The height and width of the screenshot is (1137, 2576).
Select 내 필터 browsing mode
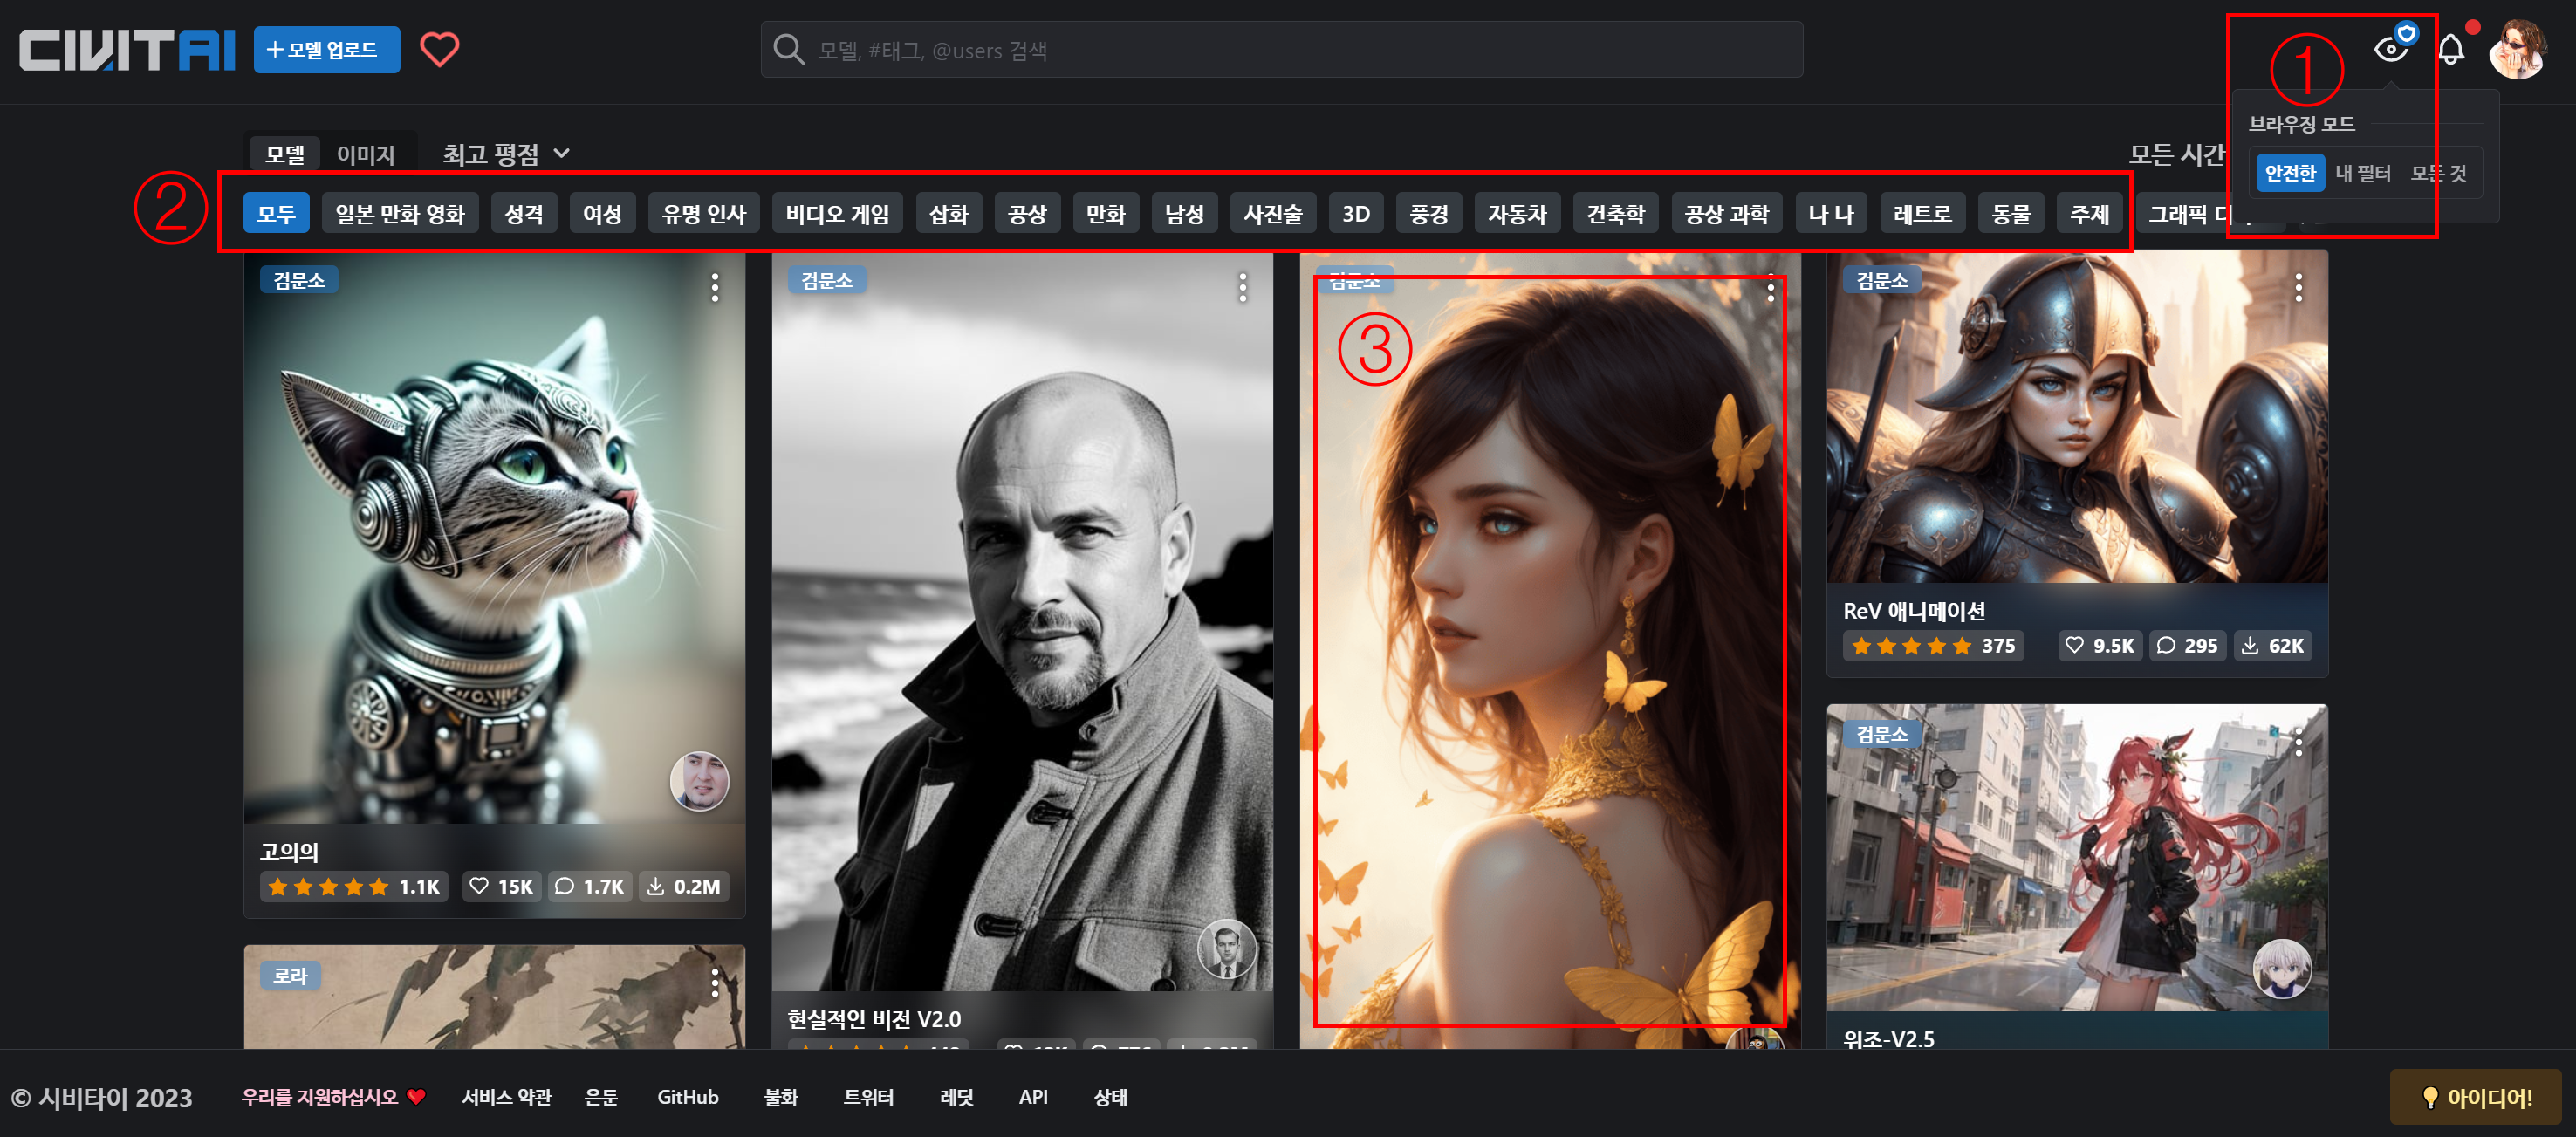2362,173
